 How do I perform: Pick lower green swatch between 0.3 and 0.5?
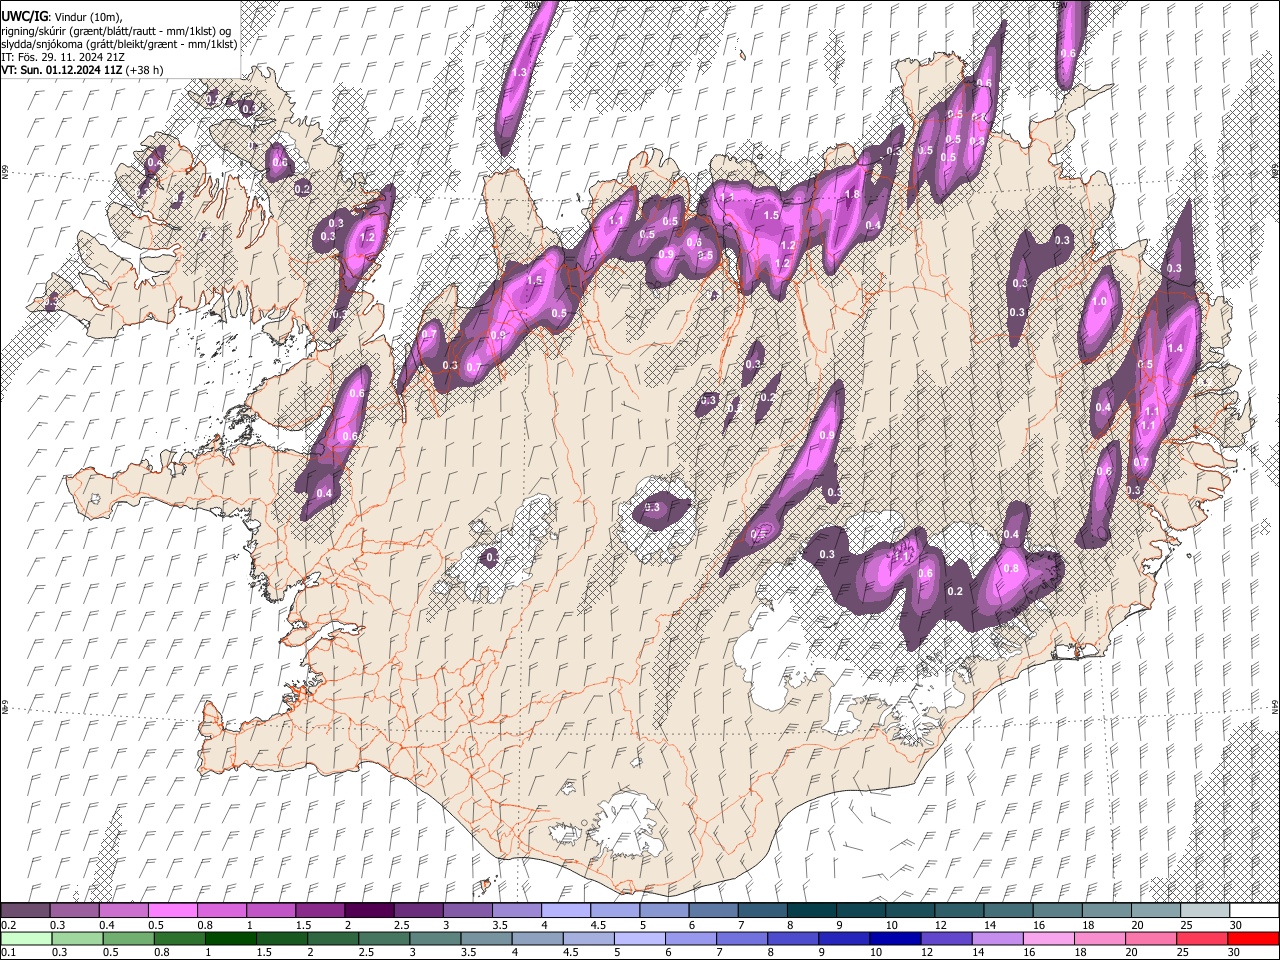[77, 938]
